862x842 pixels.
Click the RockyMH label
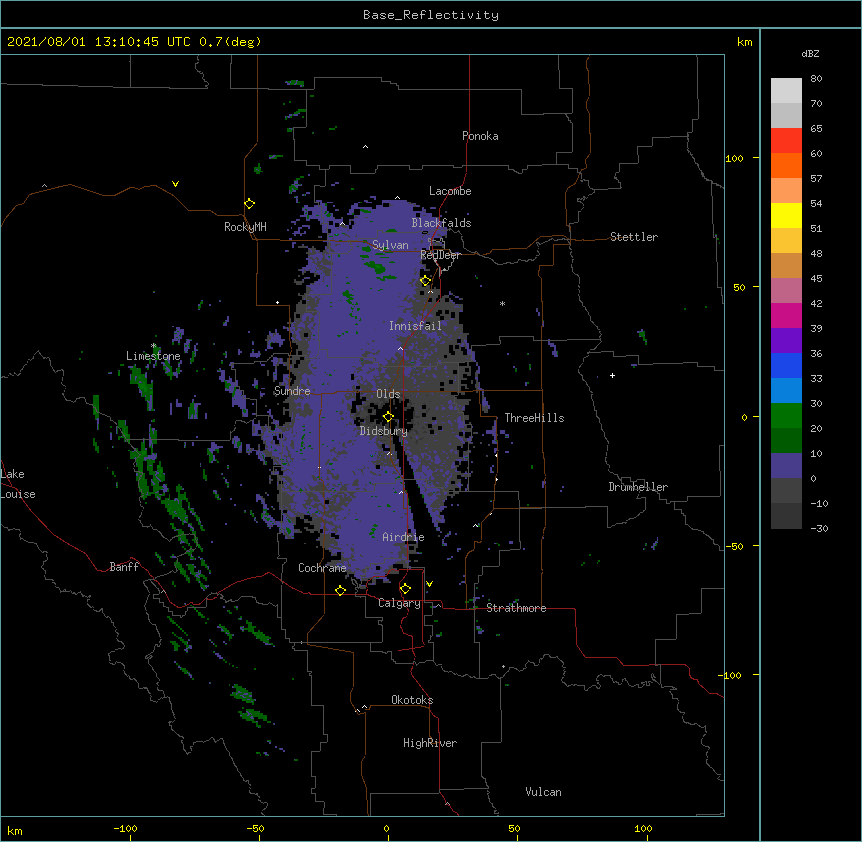point(245,227)
